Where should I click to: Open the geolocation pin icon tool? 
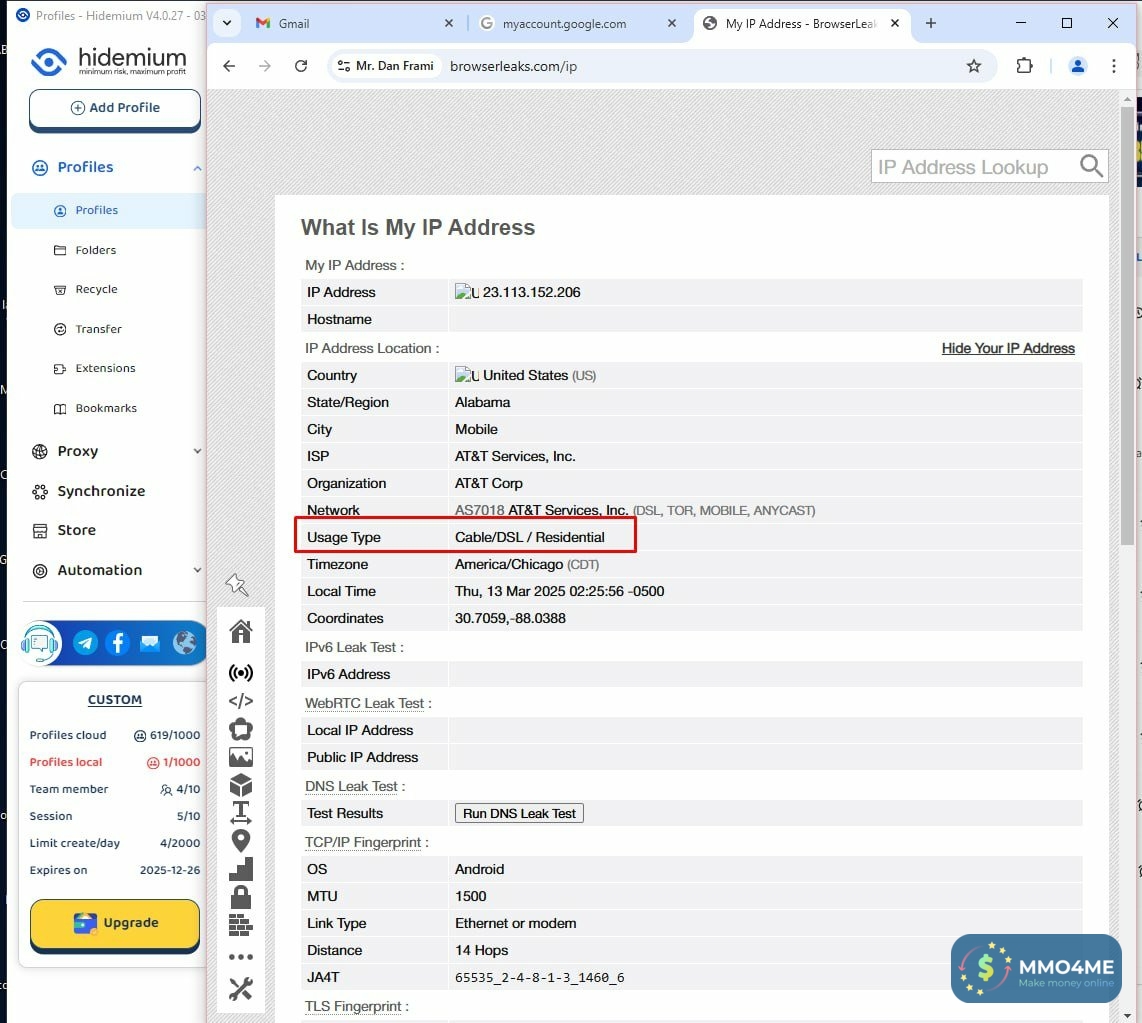[240, 841]
